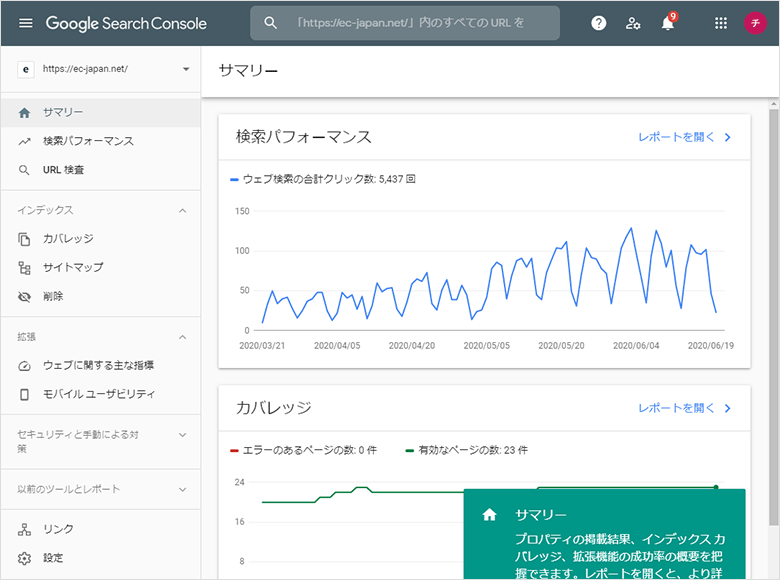Viewport: 780px width, 580px height.
Task: Click the 2020/06/19 axis date label
Action: [710, 346]
